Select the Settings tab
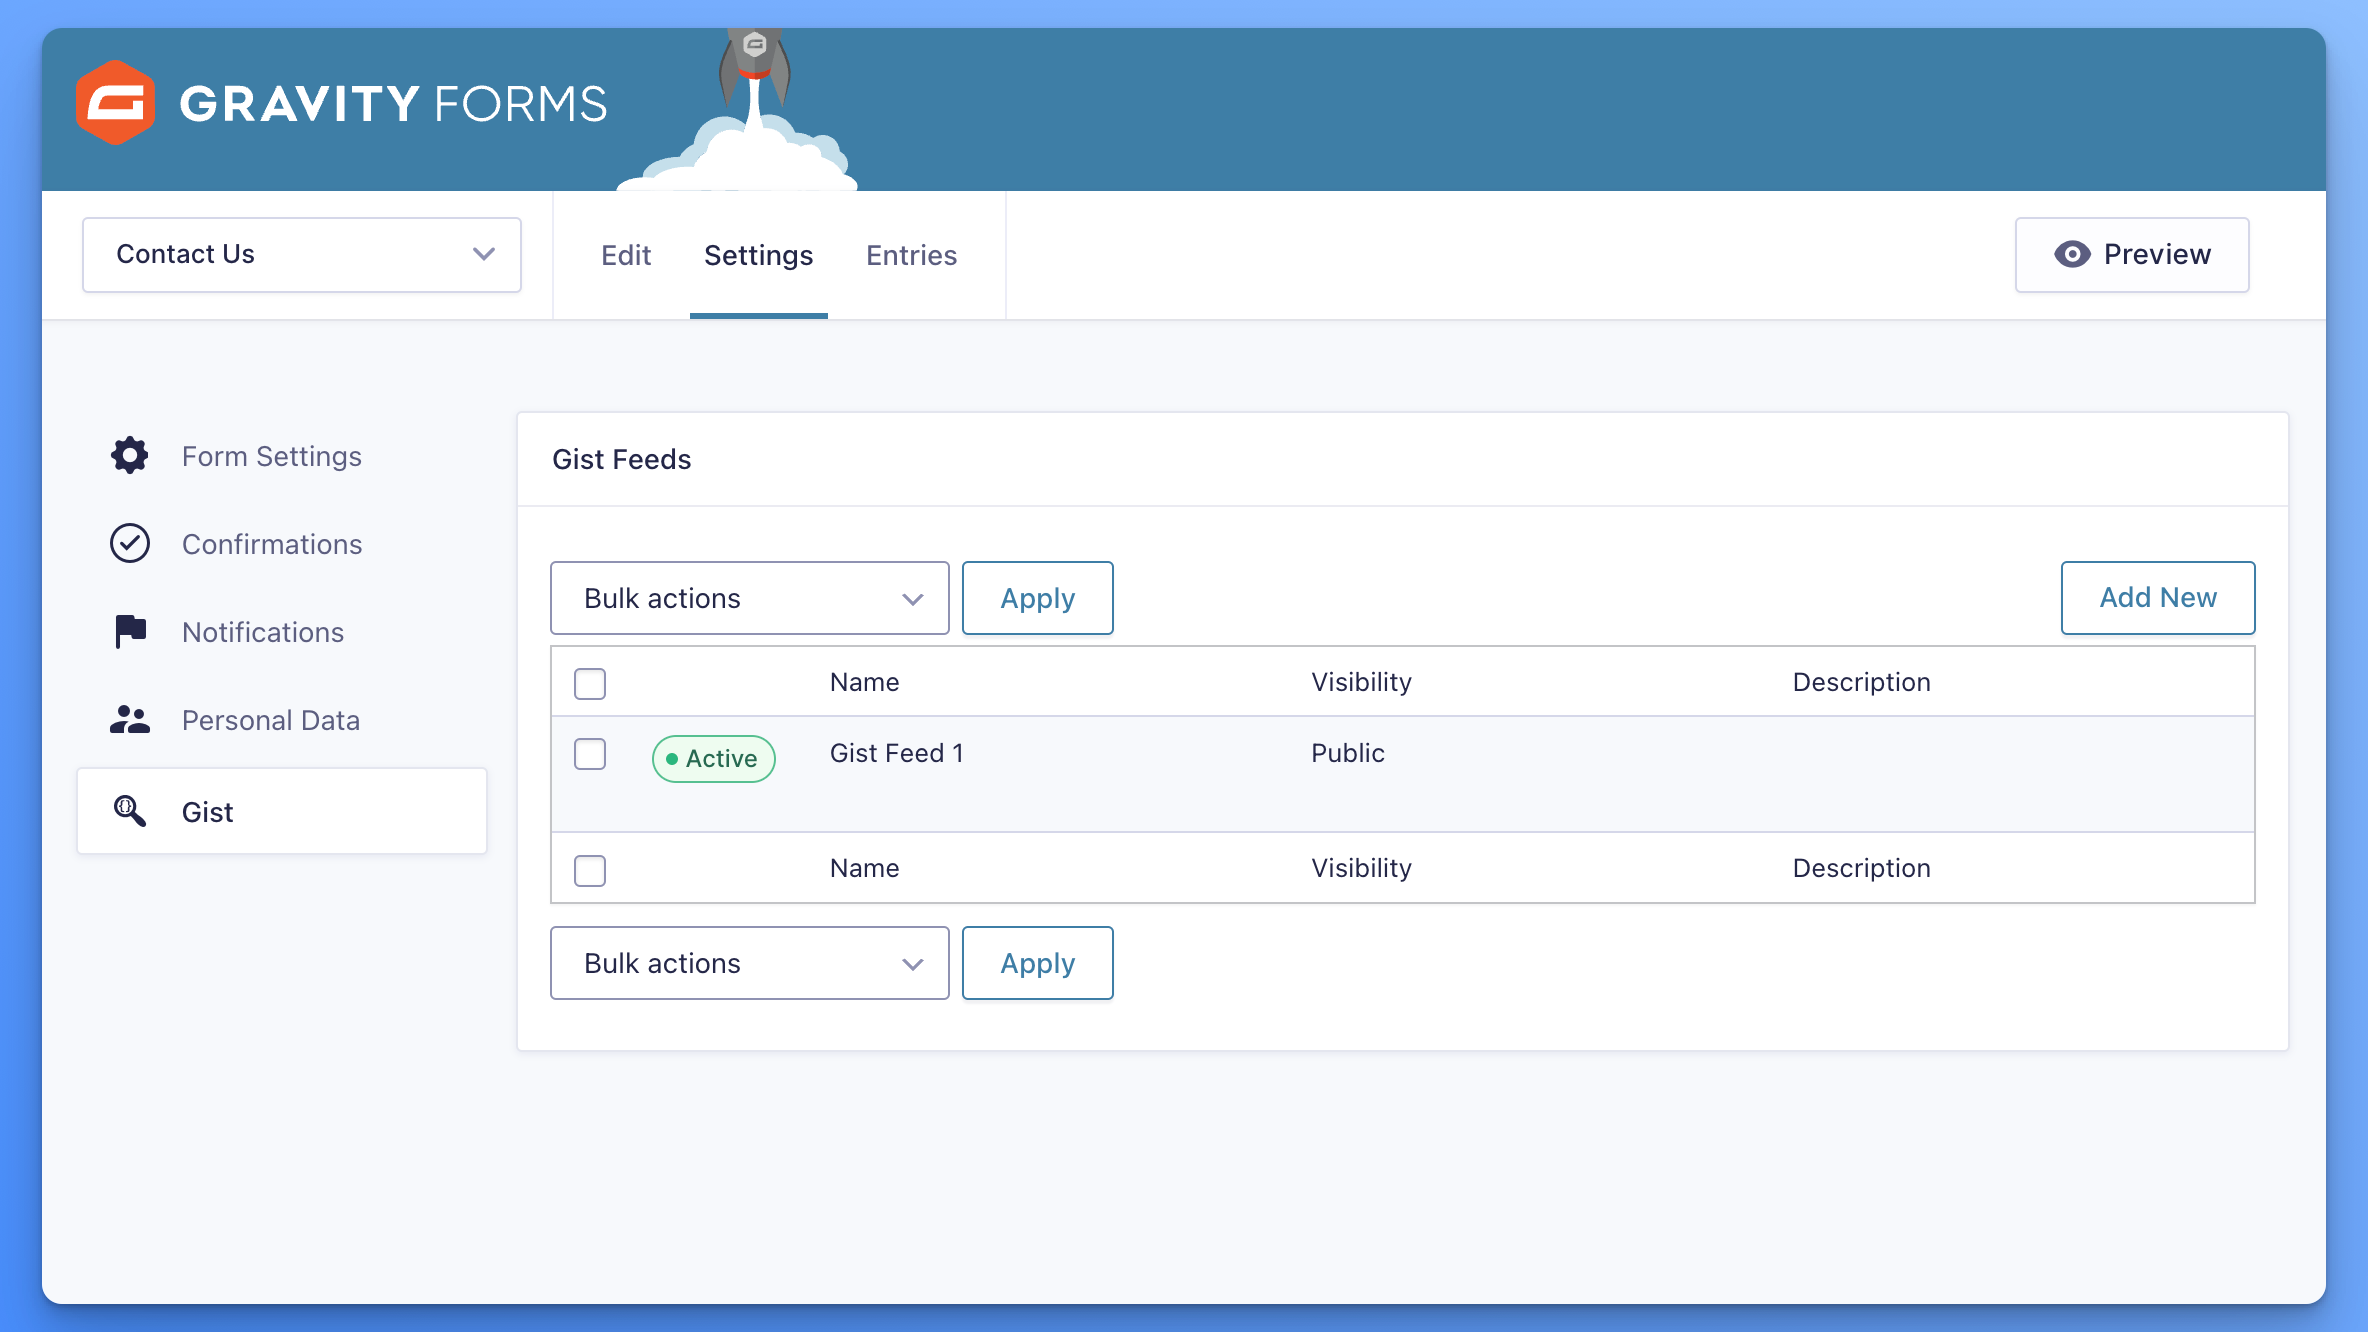The height and width of the screenshot is (1332, 2368). click(x=758, y=255)
